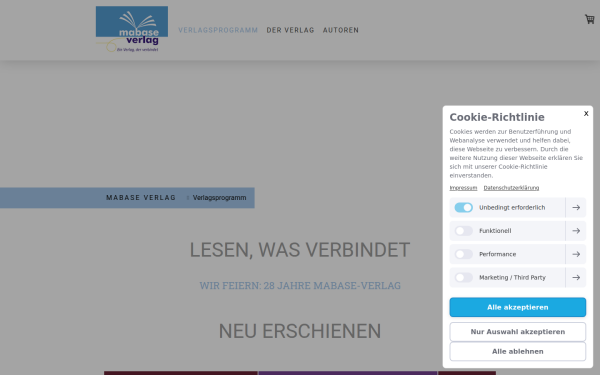This screenshot has width=600, height=375.
Task: Click Alle akzeptieren button
Action: tap(517, 307)
